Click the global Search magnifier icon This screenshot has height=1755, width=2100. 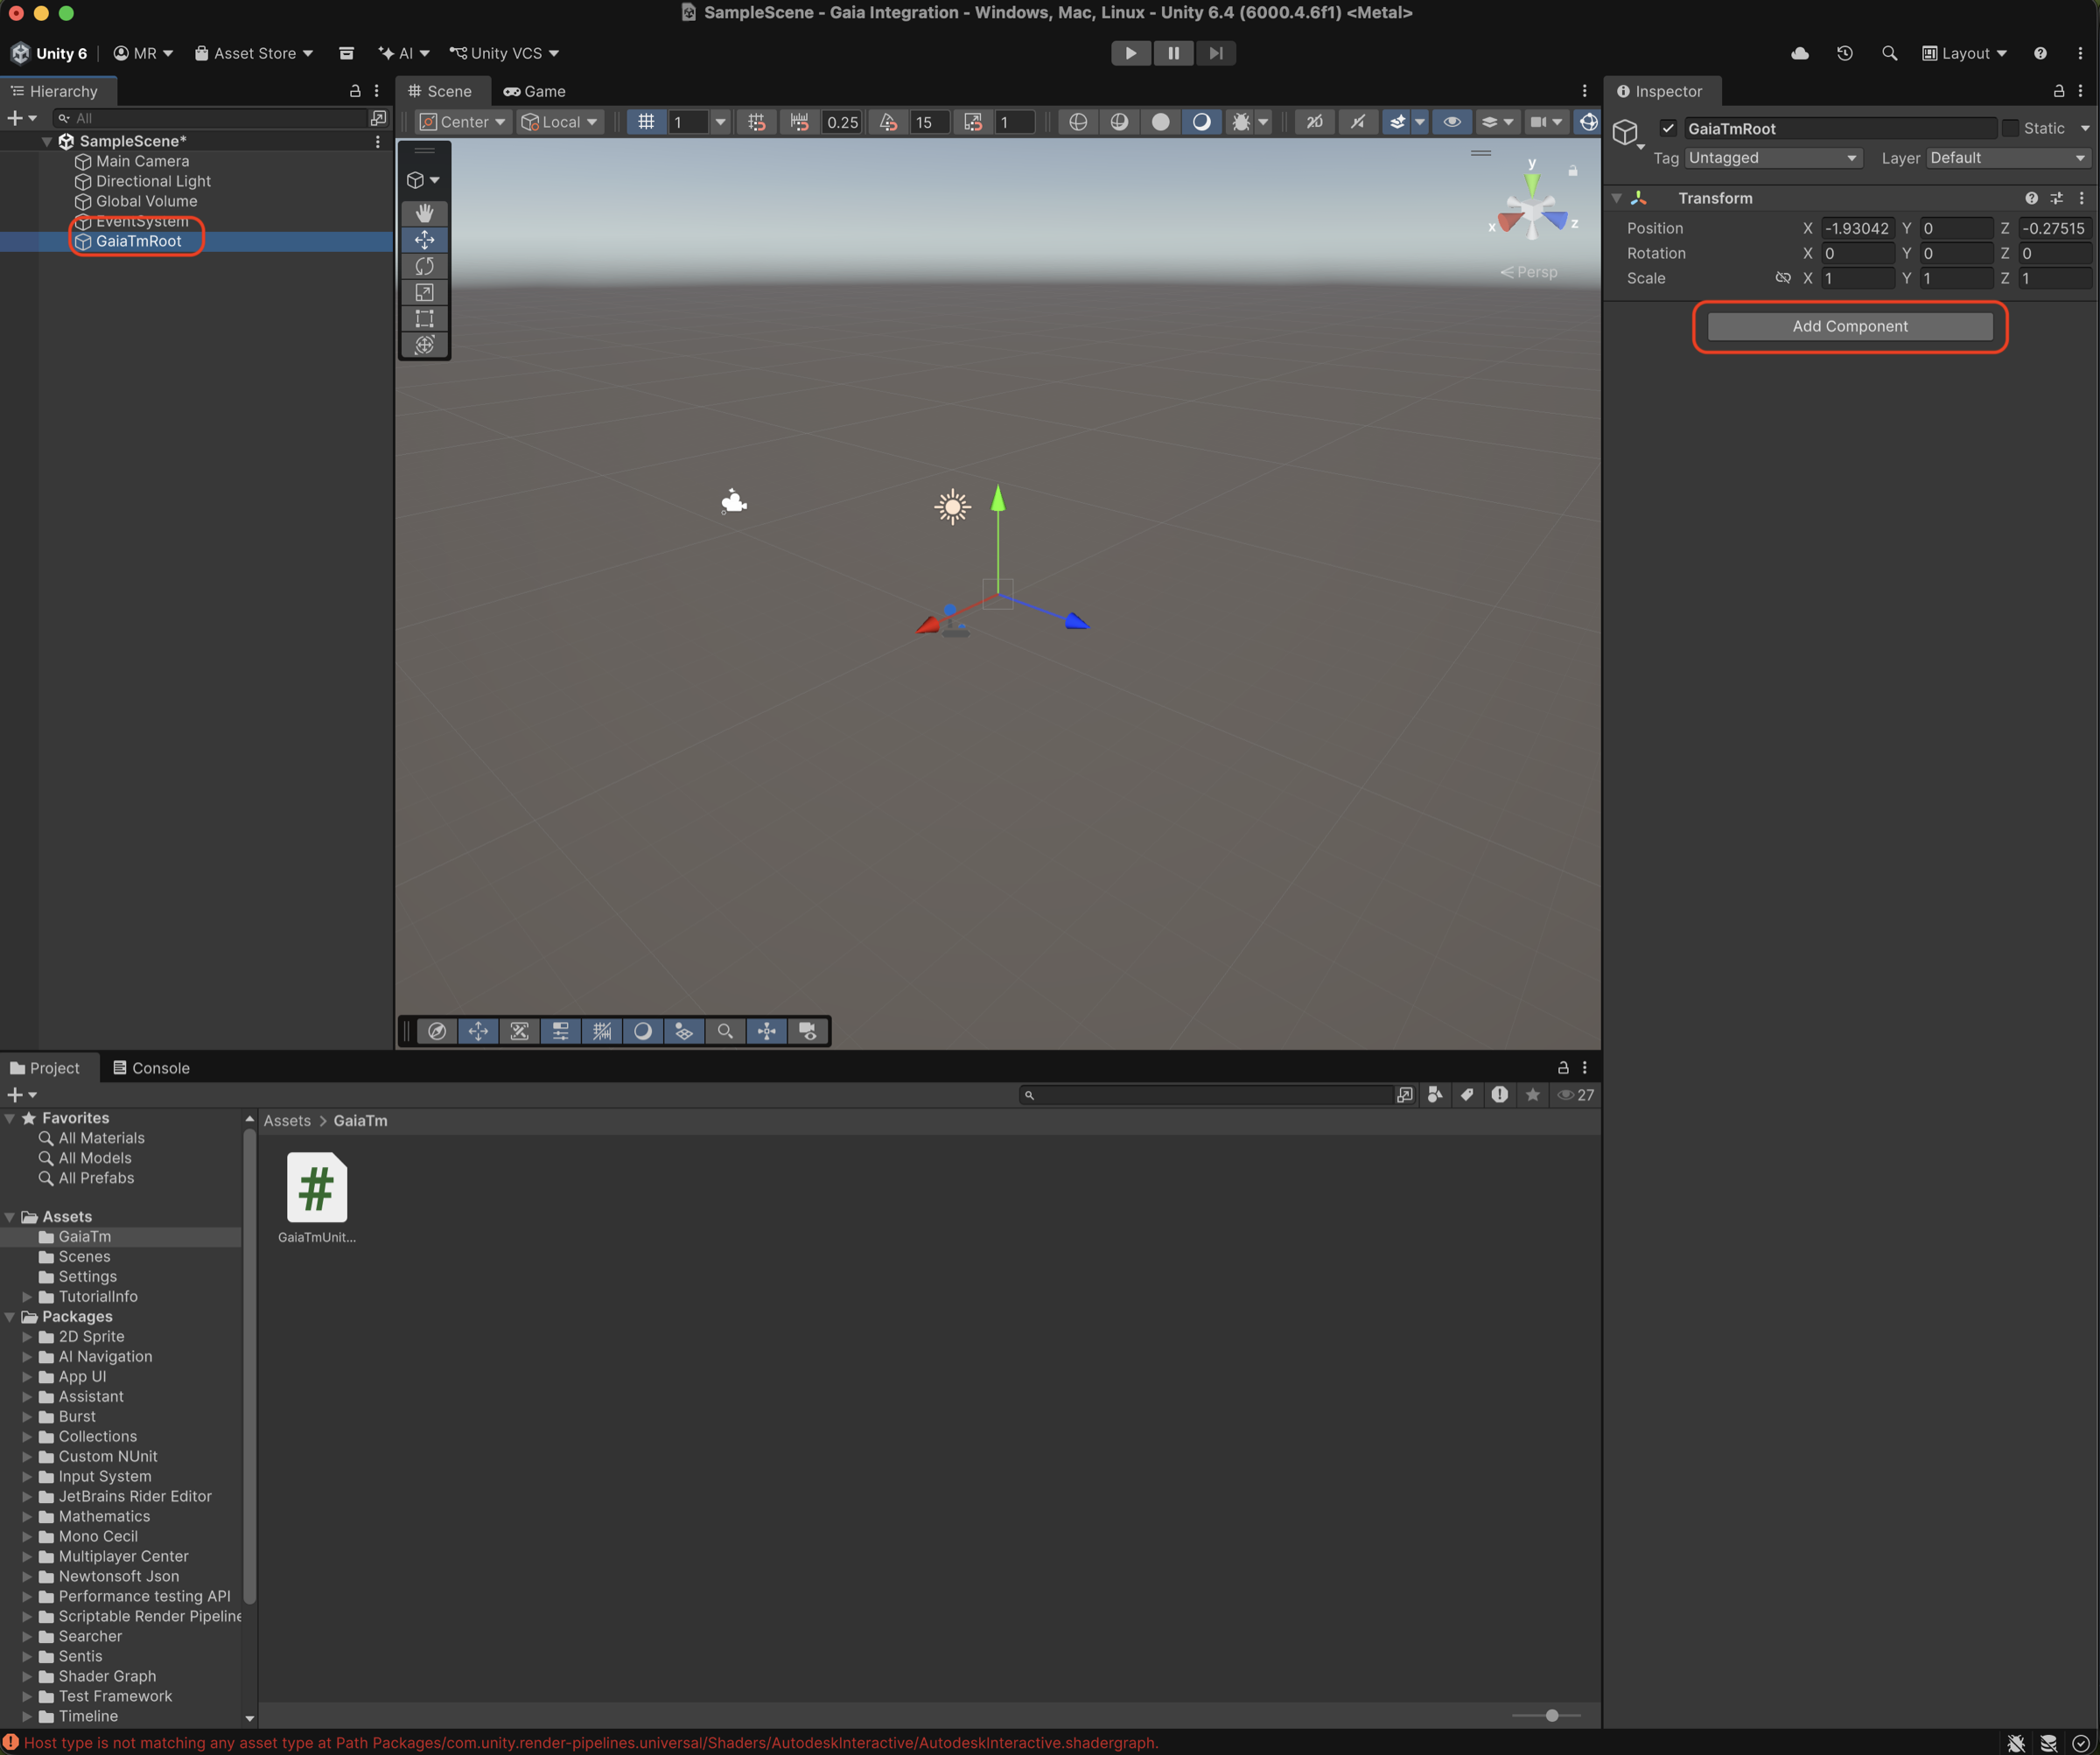click(x=1889, y=53)
